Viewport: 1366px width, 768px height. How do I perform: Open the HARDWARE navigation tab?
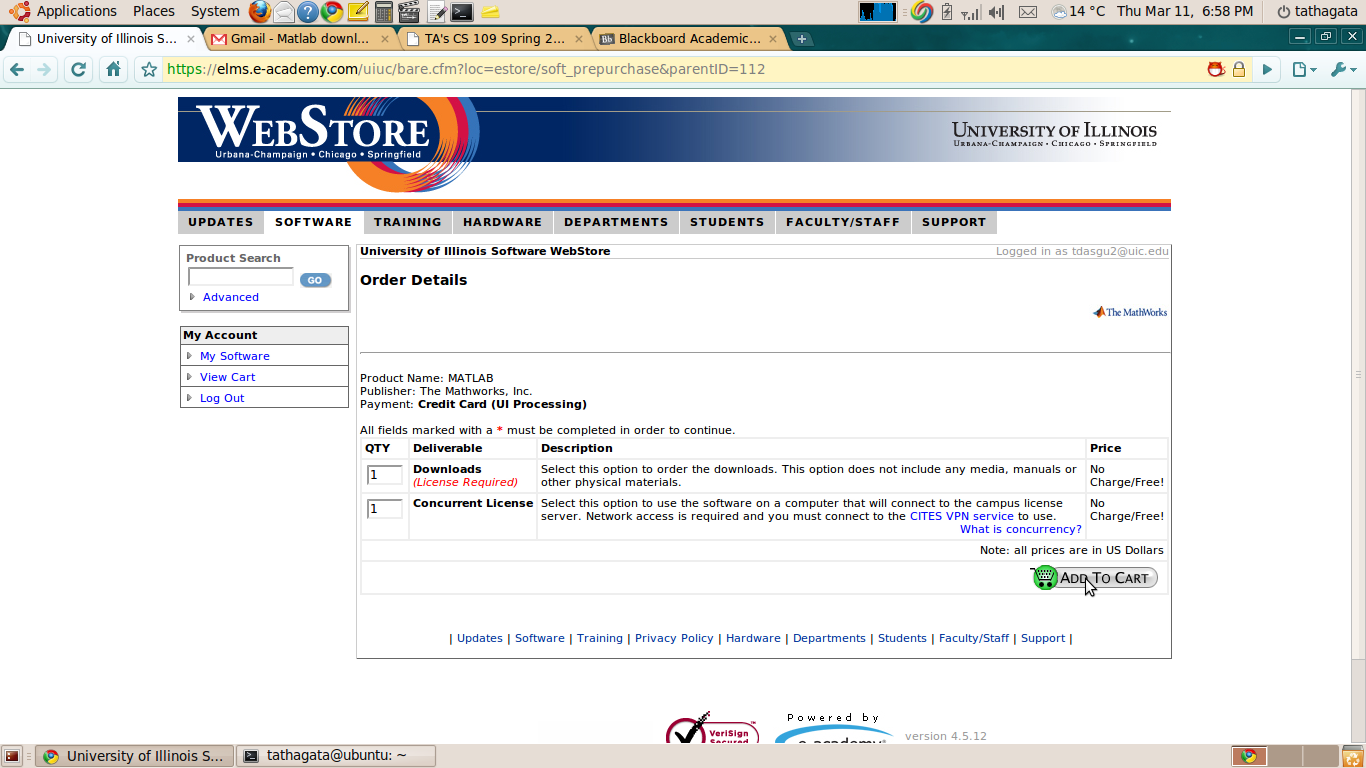coord(503,222)
